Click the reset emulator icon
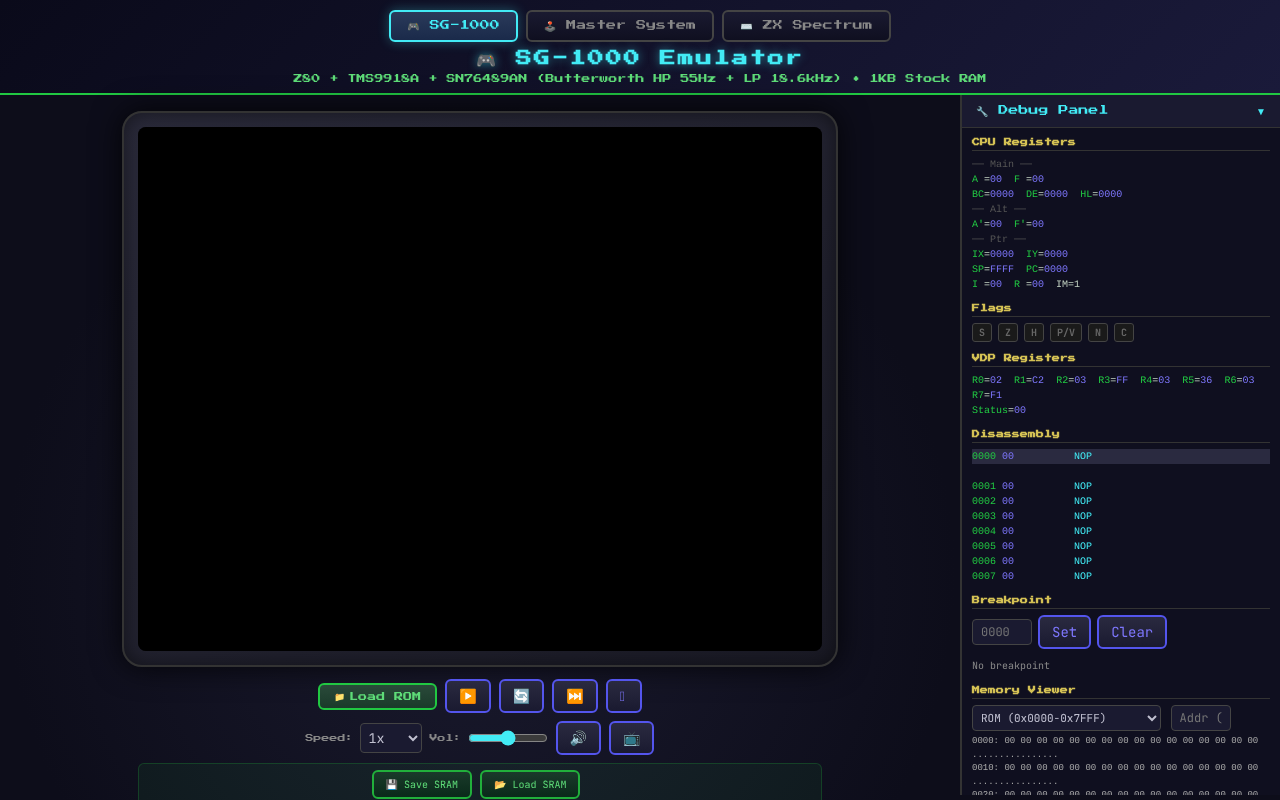This screenshot has height=800, width=1280. [521, 696]
